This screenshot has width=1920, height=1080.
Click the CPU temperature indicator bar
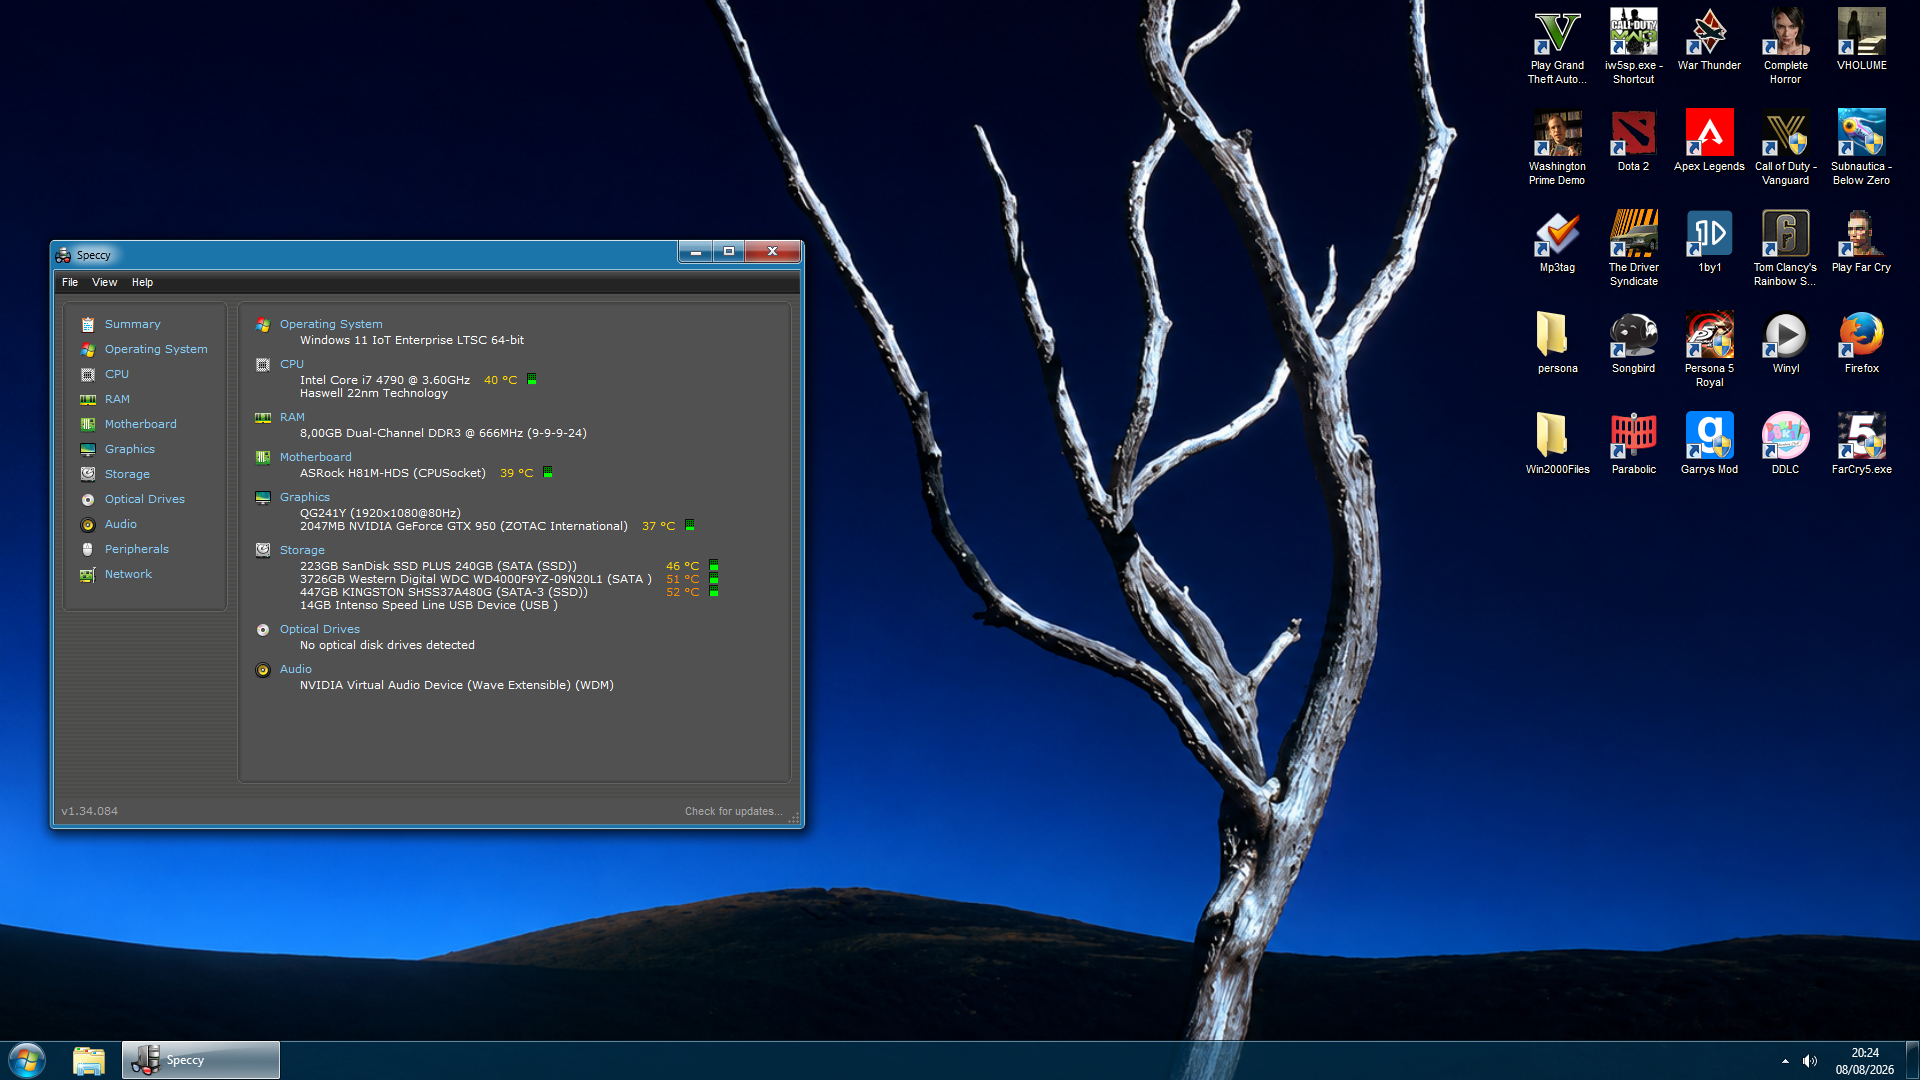tap(532, 379)
